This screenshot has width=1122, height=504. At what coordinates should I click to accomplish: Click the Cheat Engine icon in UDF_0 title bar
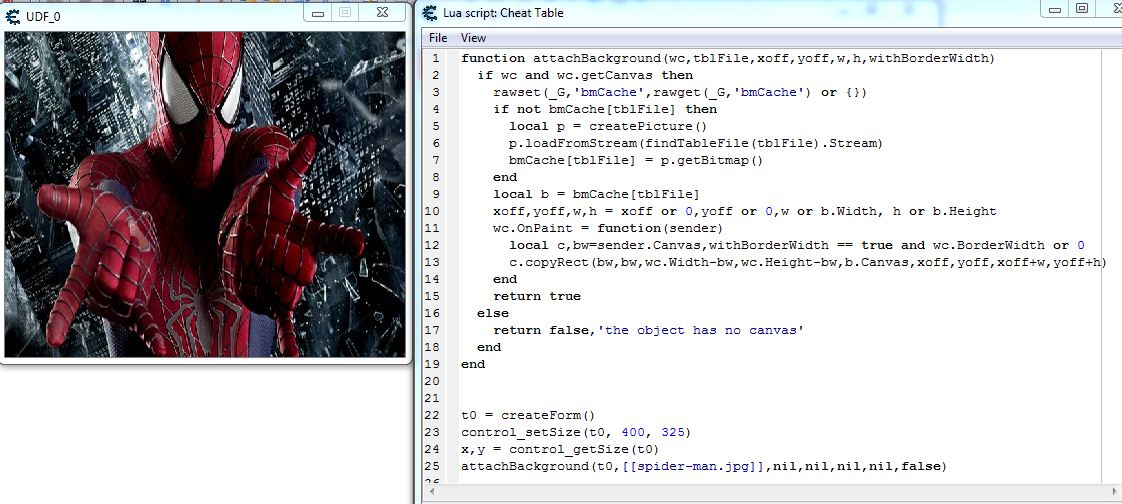click(13, 15)
